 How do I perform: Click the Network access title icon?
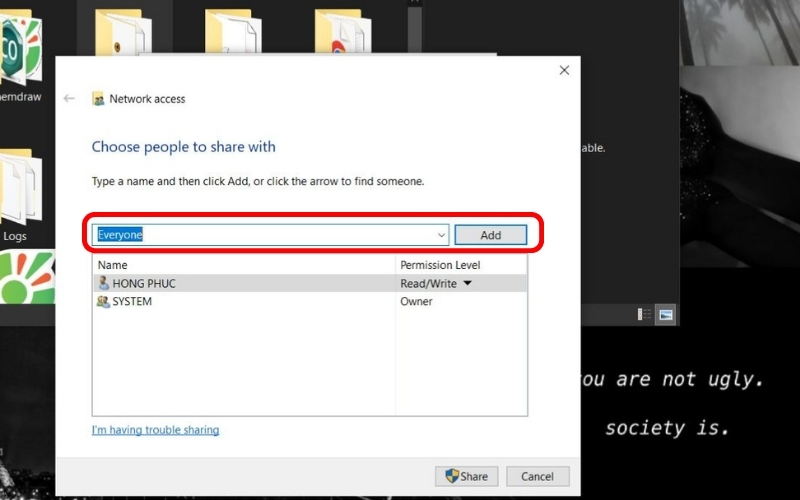(98, 99)
